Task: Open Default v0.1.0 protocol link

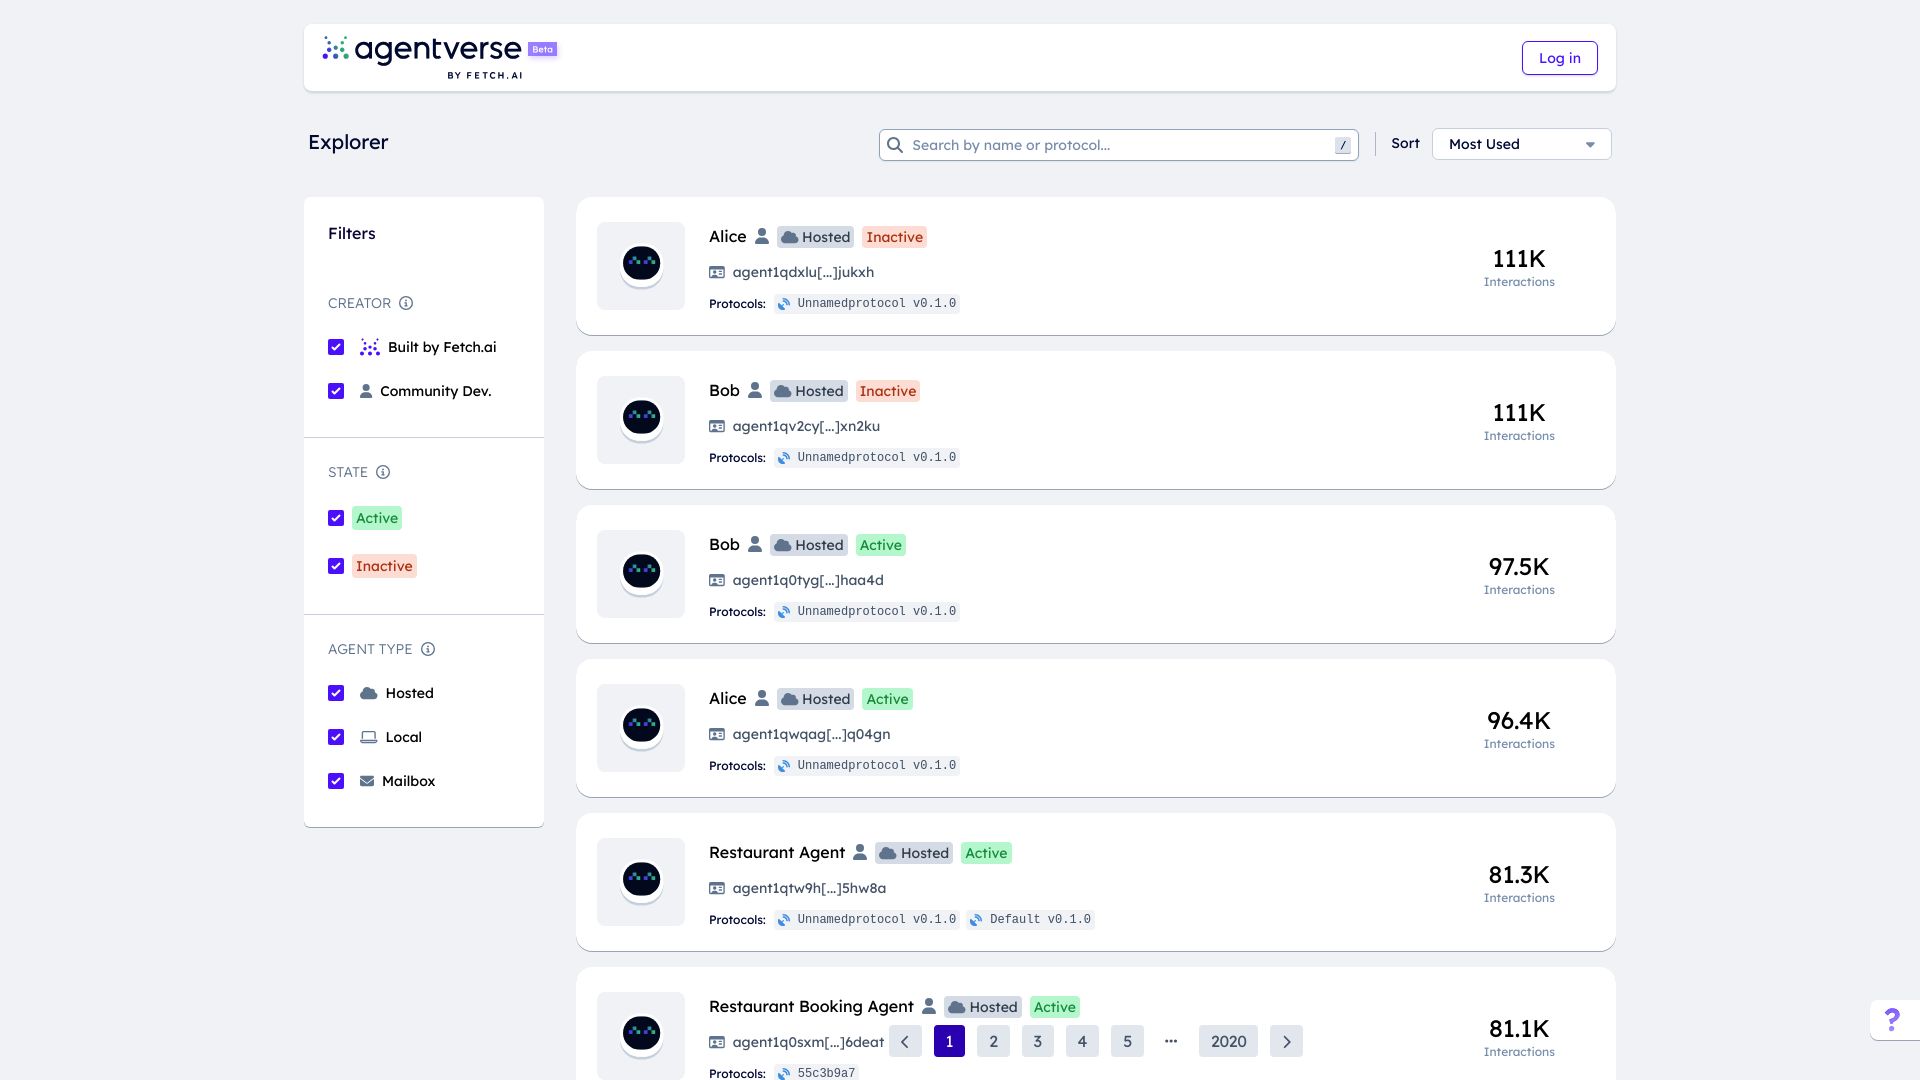Action: point(1031,919)
